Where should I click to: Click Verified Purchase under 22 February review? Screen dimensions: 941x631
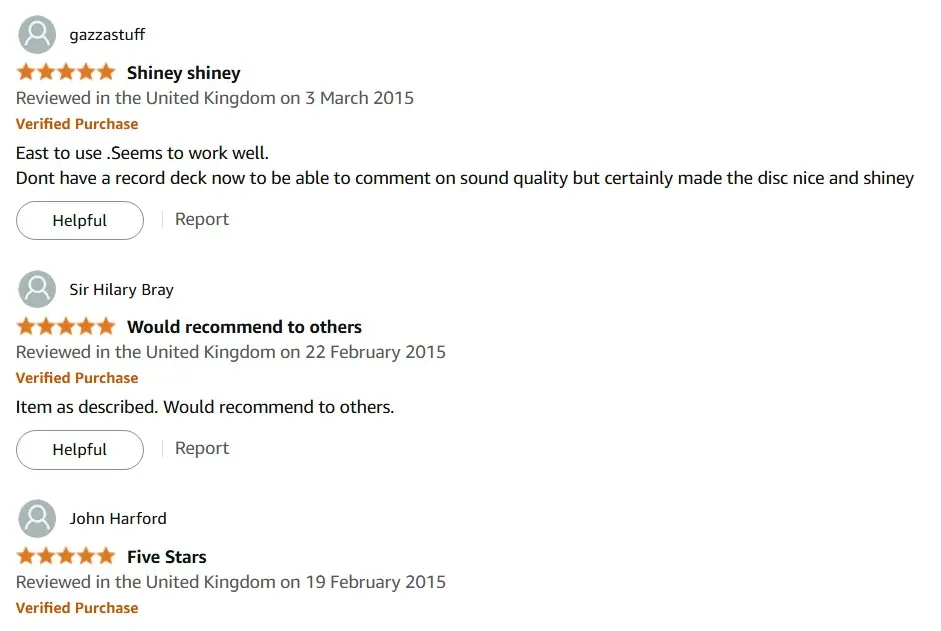(x=77, y=378)
